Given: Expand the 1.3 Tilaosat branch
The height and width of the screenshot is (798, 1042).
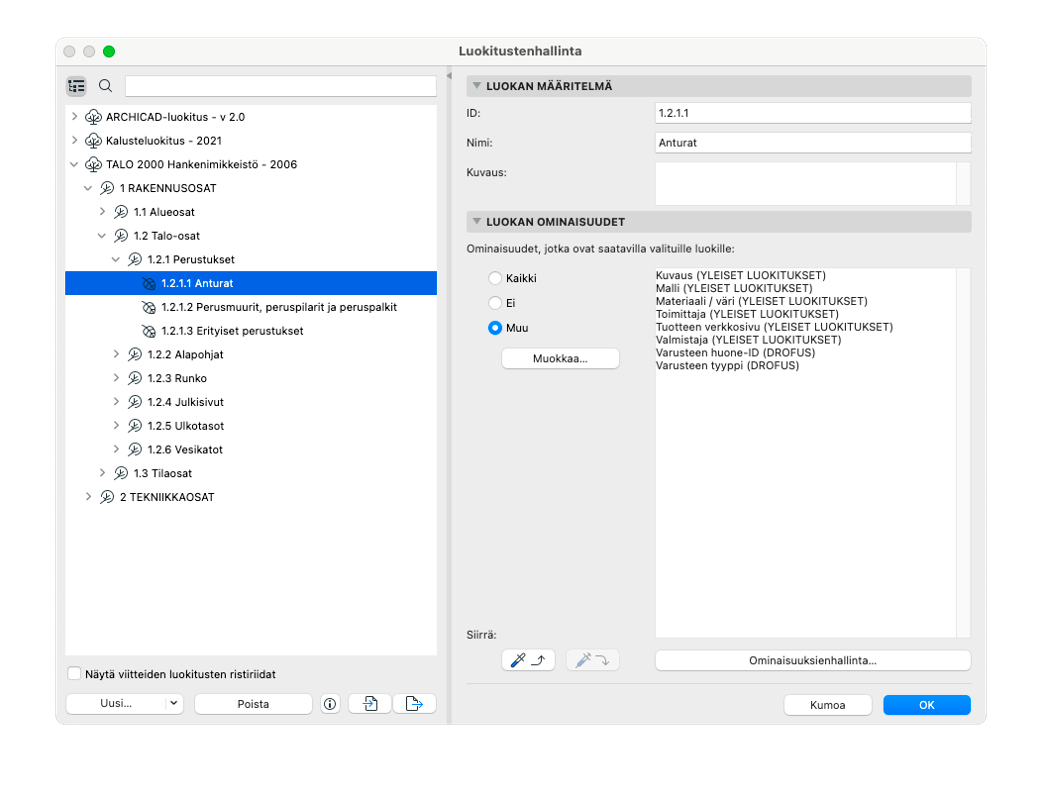Looking at the screenshot, I should (x=102, y=472).
